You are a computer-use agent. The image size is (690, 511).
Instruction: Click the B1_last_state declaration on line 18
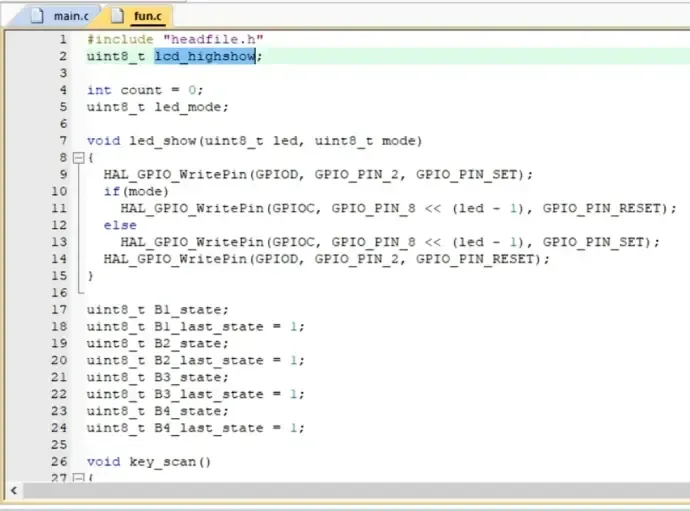coord(195,326)
